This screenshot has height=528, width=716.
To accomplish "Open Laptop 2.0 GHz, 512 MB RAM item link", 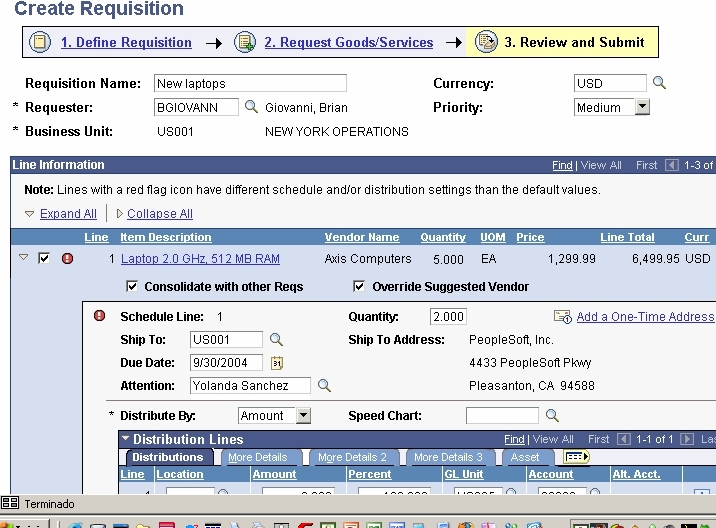I will click(200, 259).
